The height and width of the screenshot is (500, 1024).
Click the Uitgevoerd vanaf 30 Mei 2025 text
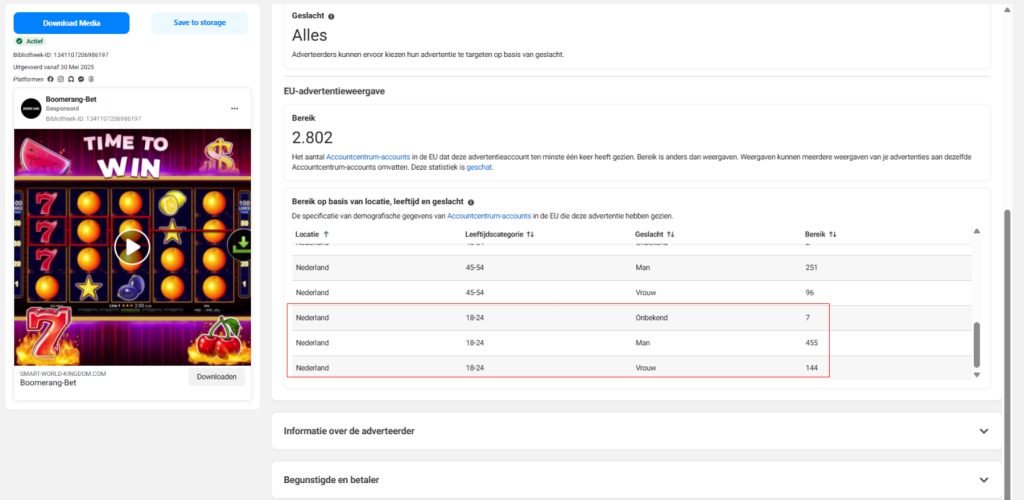pos(54,67)
